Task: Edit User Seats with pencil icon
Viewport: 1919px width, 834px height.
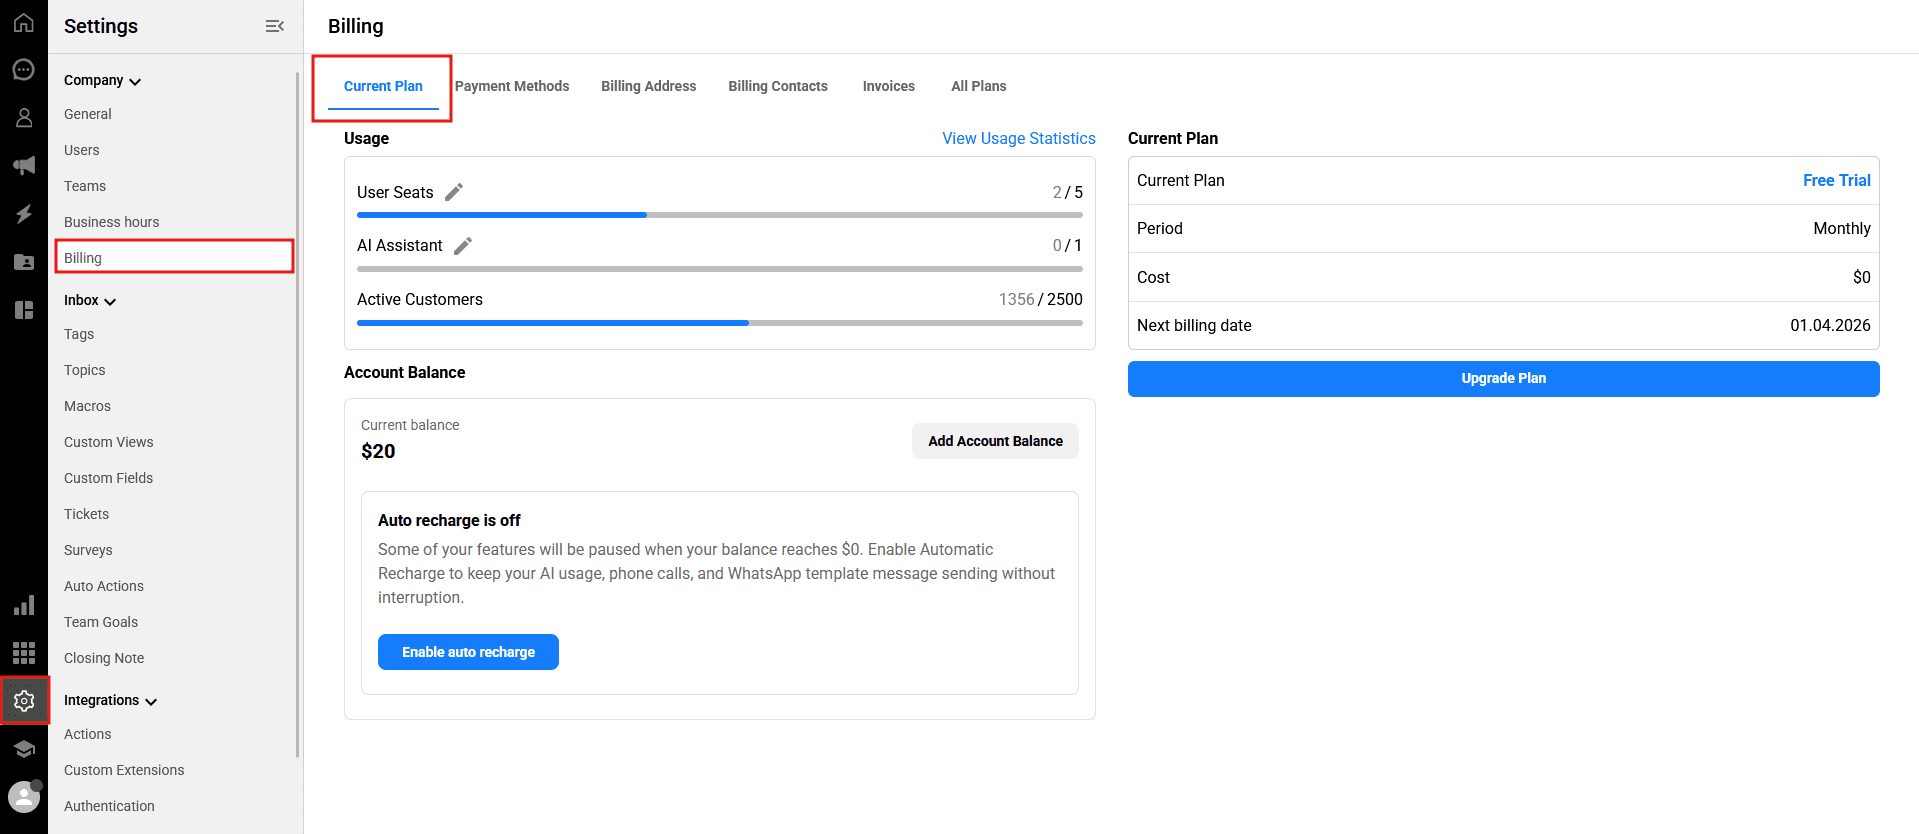Action: [454, 192]
